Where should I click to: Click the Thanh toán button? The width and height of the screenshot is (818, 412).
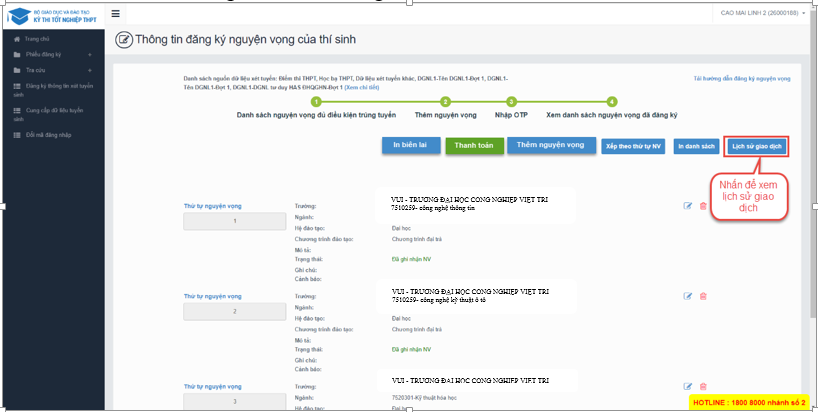click(473, 145)
